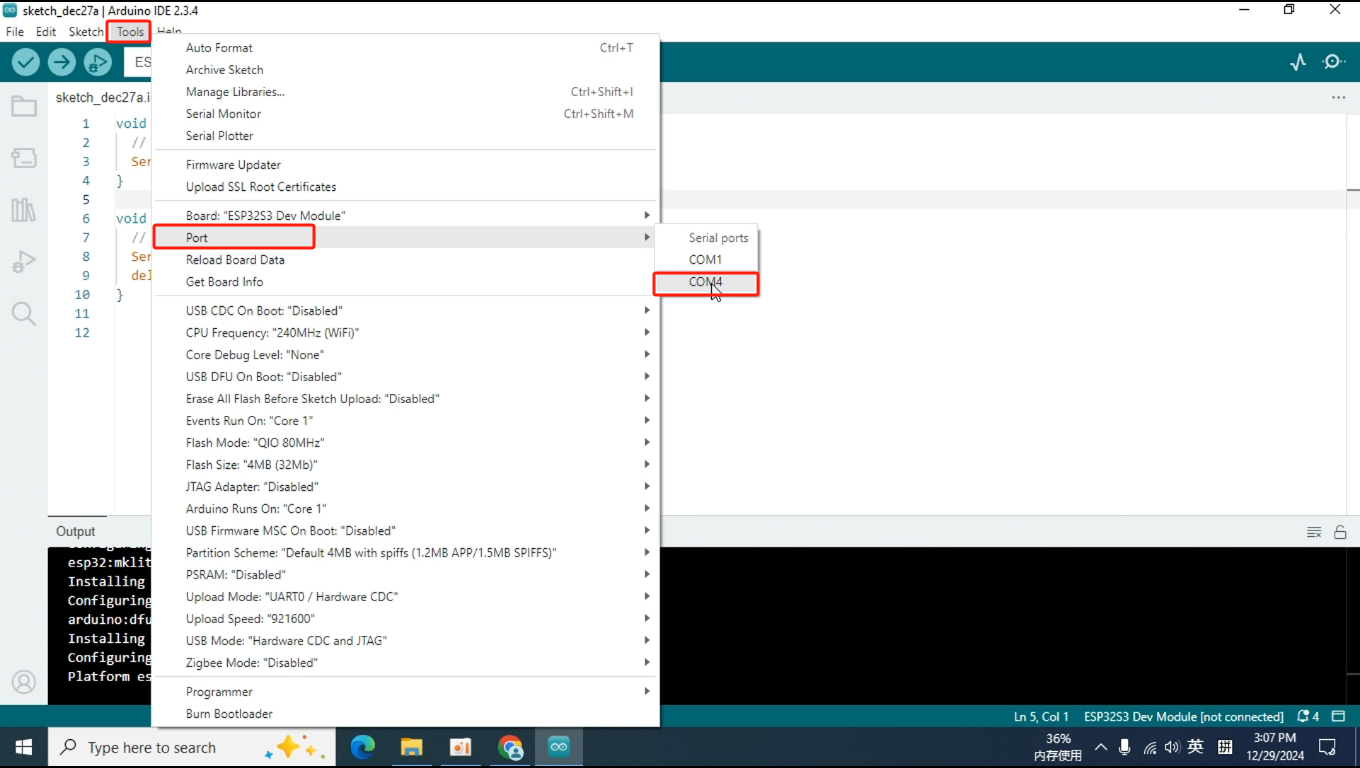Click the notifications bell showing 4

pyautogui.click(x=1308, y=716)
